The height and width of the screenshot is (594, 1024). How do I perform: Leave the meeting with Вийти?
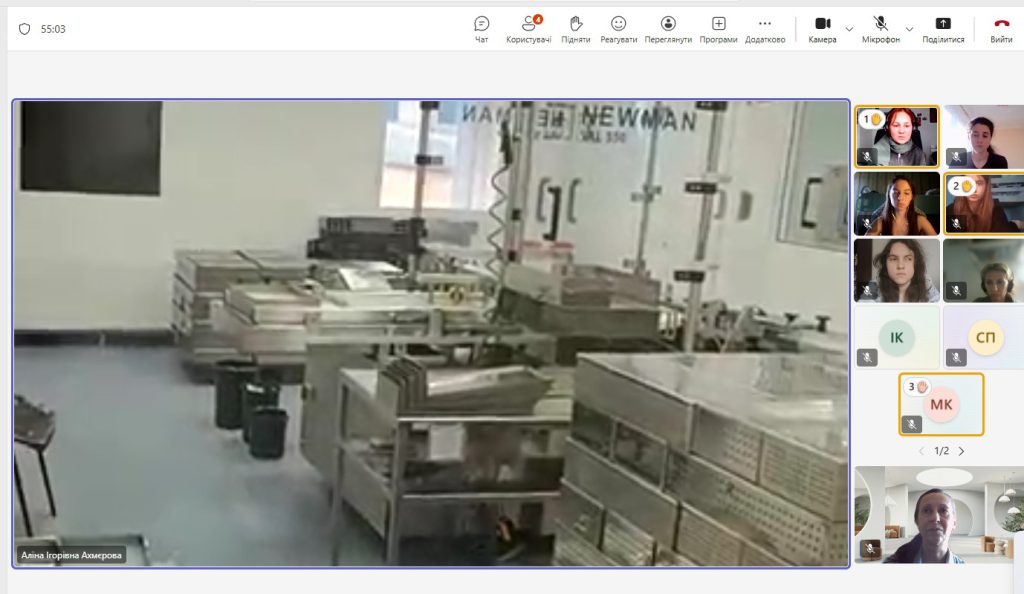1001,29
